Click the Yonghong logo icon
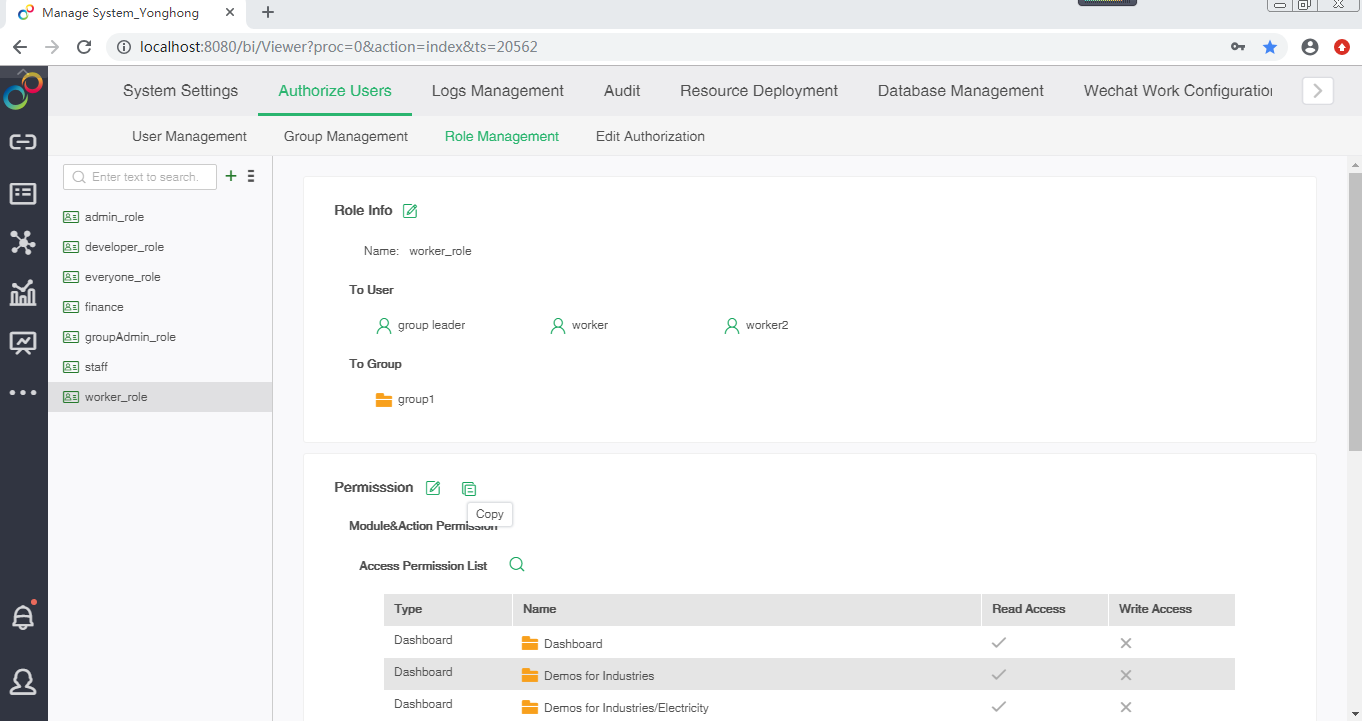Viewport: 1362px width, 721px height. (23, 90)
